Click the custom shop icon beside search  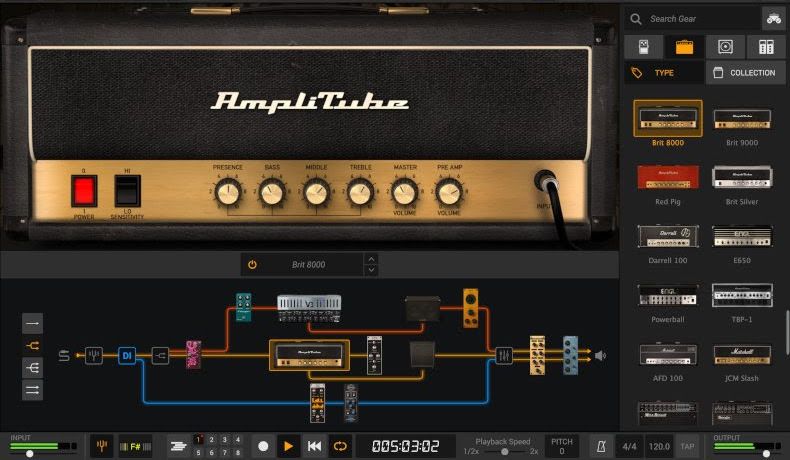(x=773, y=19)
